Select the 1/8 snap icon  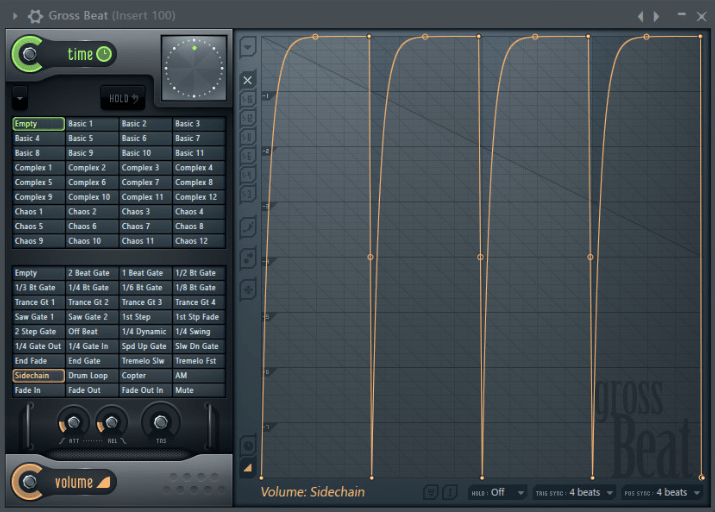(248, 137)
